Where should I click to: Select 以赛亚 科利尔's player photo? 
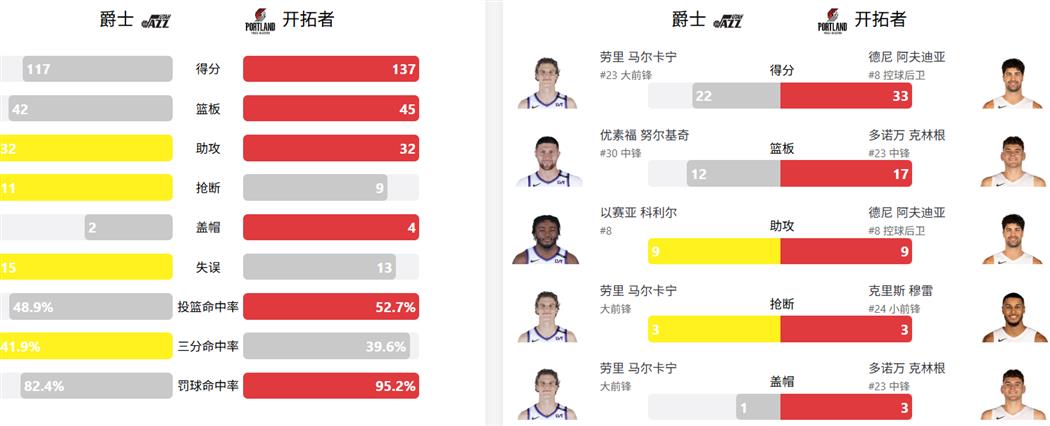click(547, 238)
